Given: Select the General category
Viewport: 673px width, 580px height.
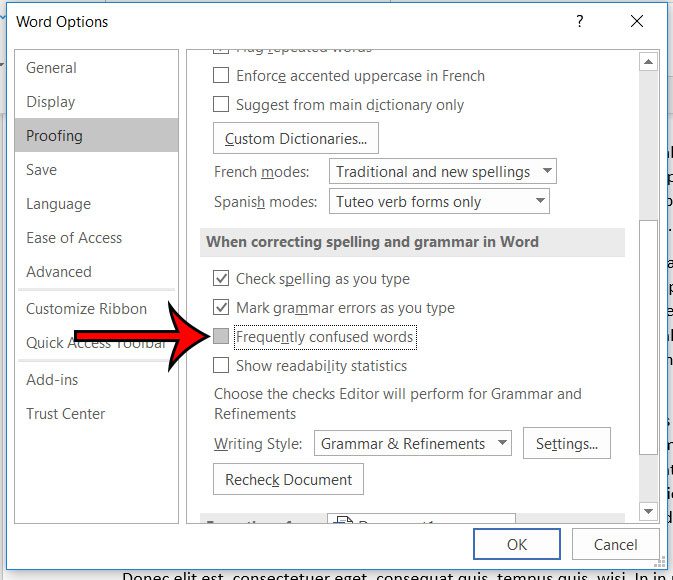Looking at the screenshot, I should (x=96, y=68).
